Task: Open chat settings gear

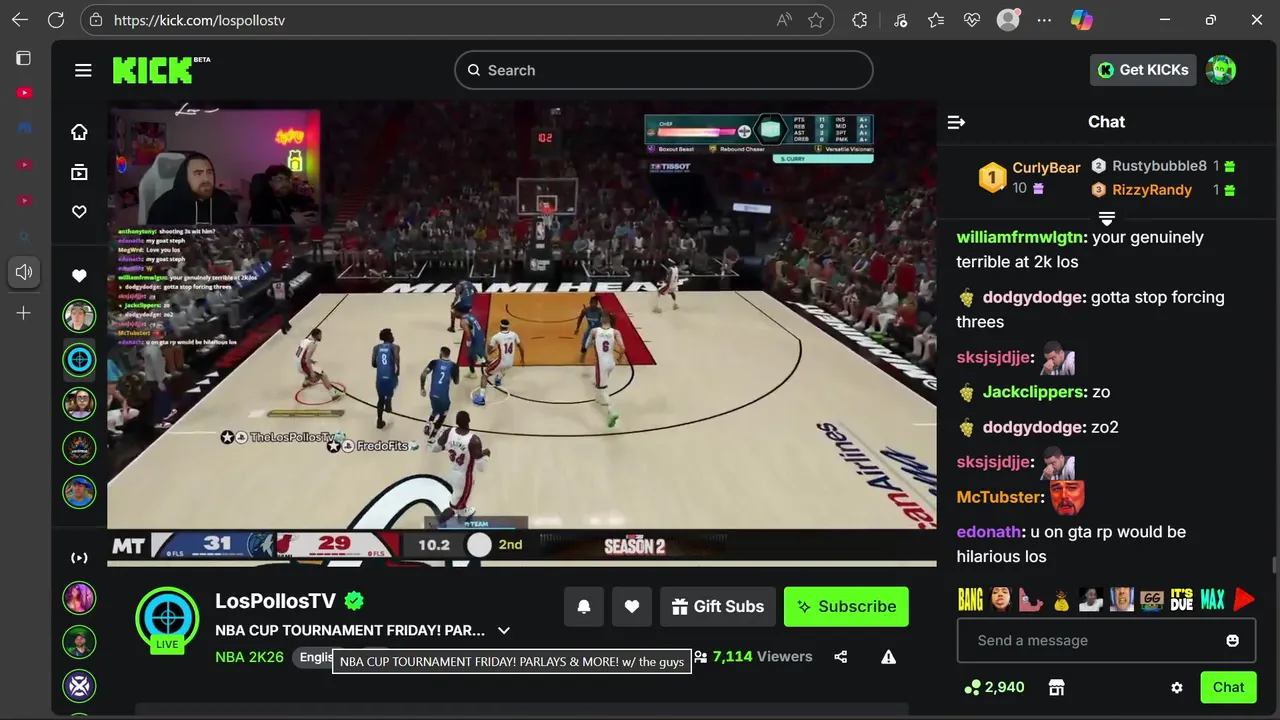Action: (x=1177, y=687)
